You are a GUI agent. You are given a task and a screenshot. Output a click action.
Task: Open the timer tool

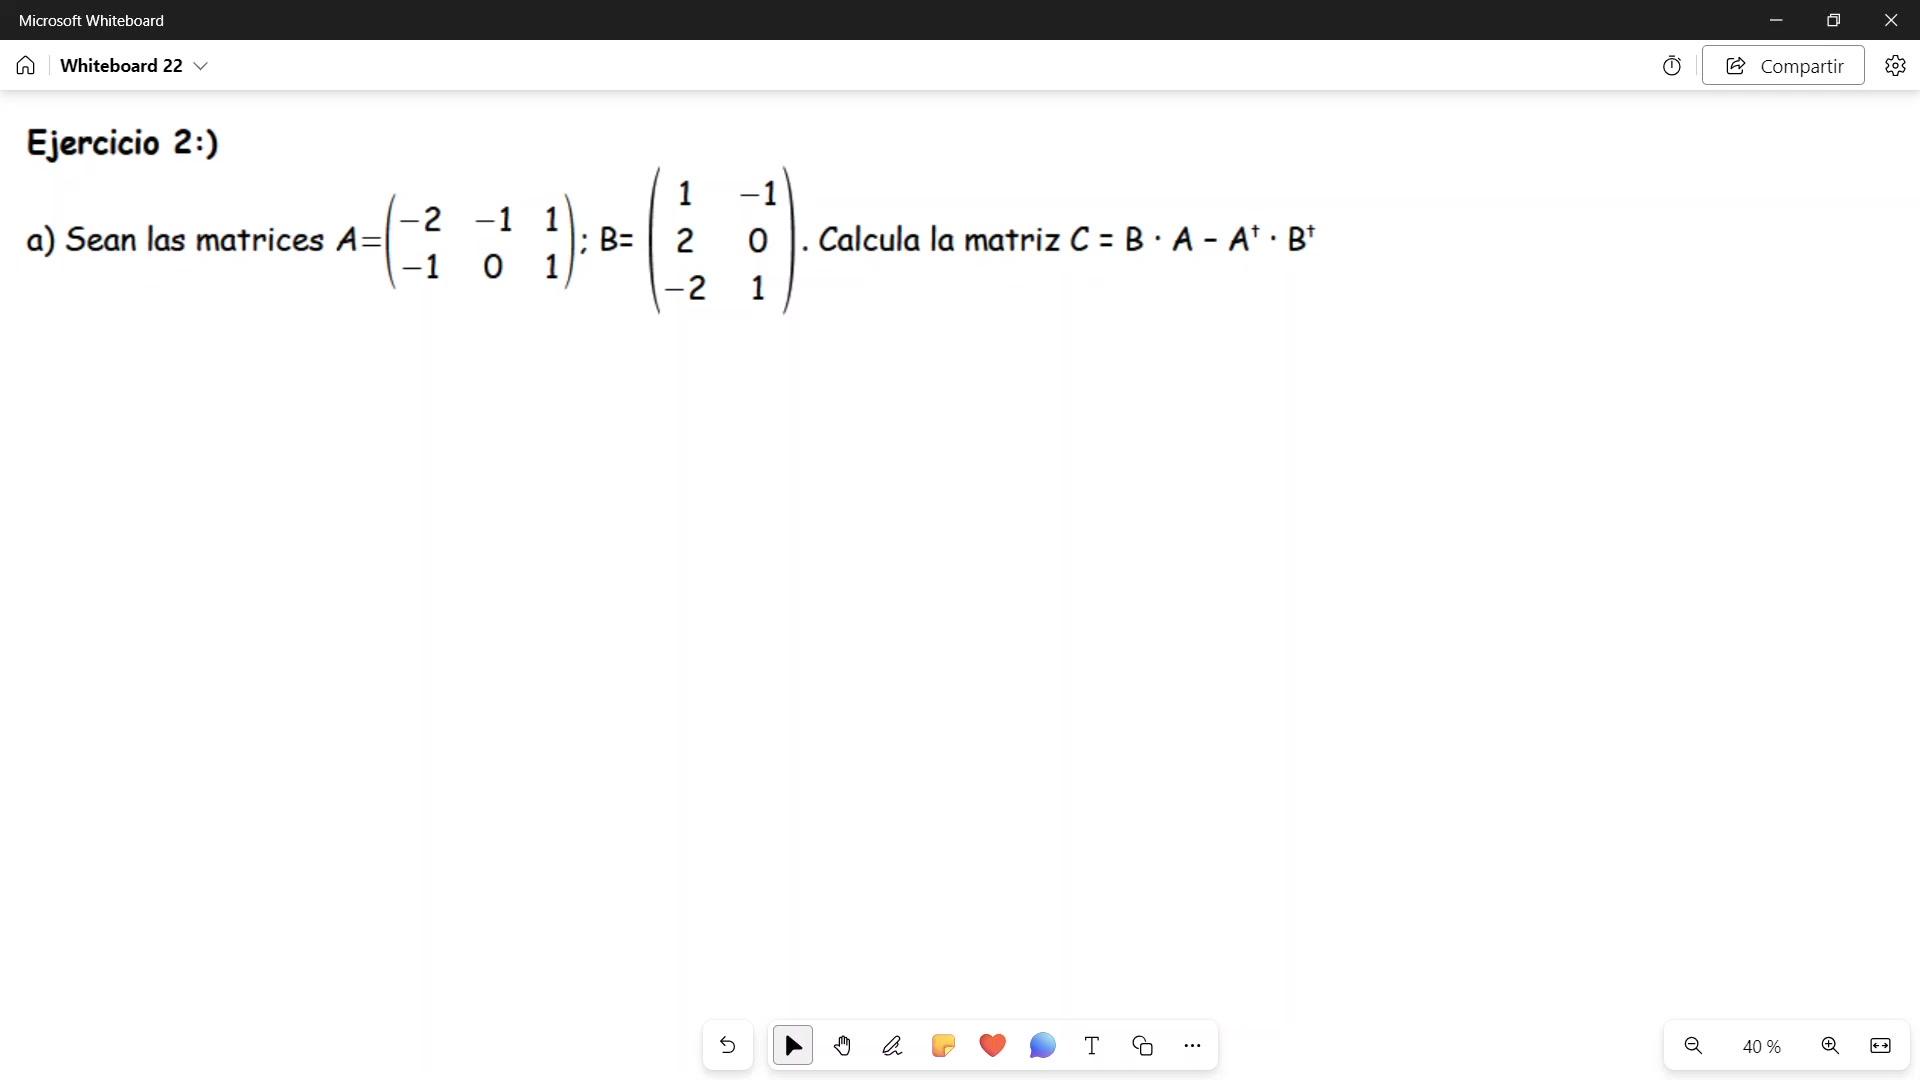tap(1671, 66)
